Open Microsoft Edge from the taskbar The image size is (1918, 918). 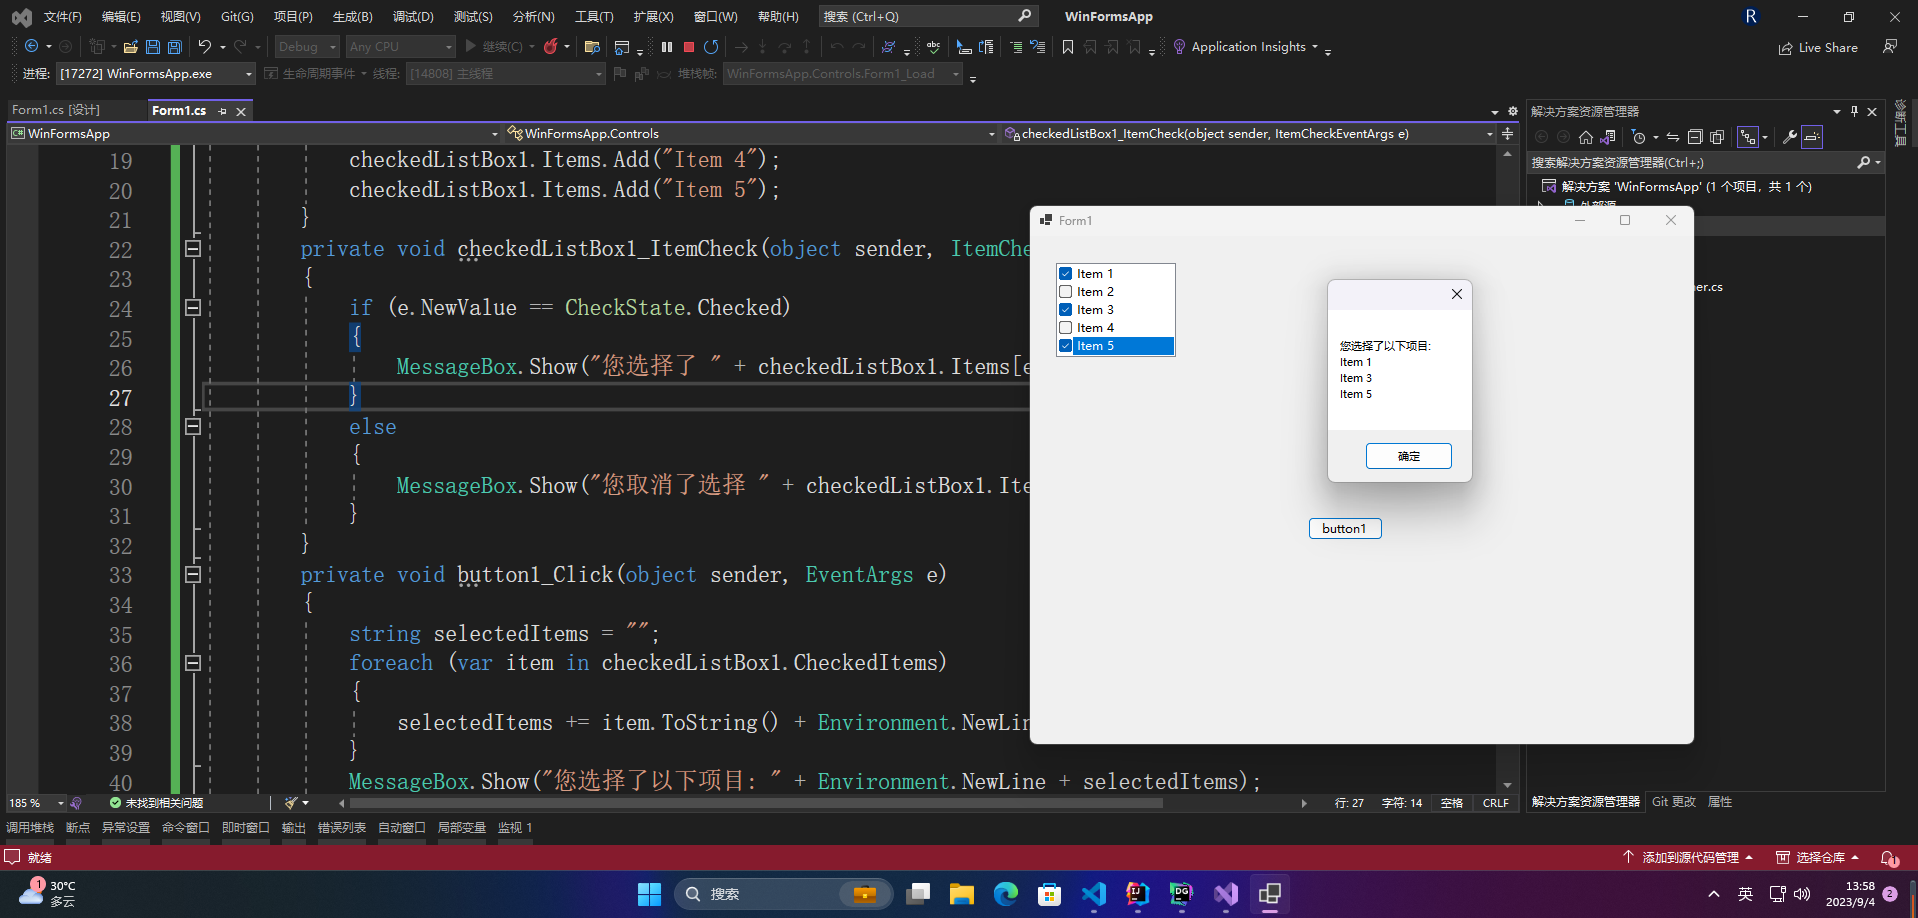[x=1005, y=894]
